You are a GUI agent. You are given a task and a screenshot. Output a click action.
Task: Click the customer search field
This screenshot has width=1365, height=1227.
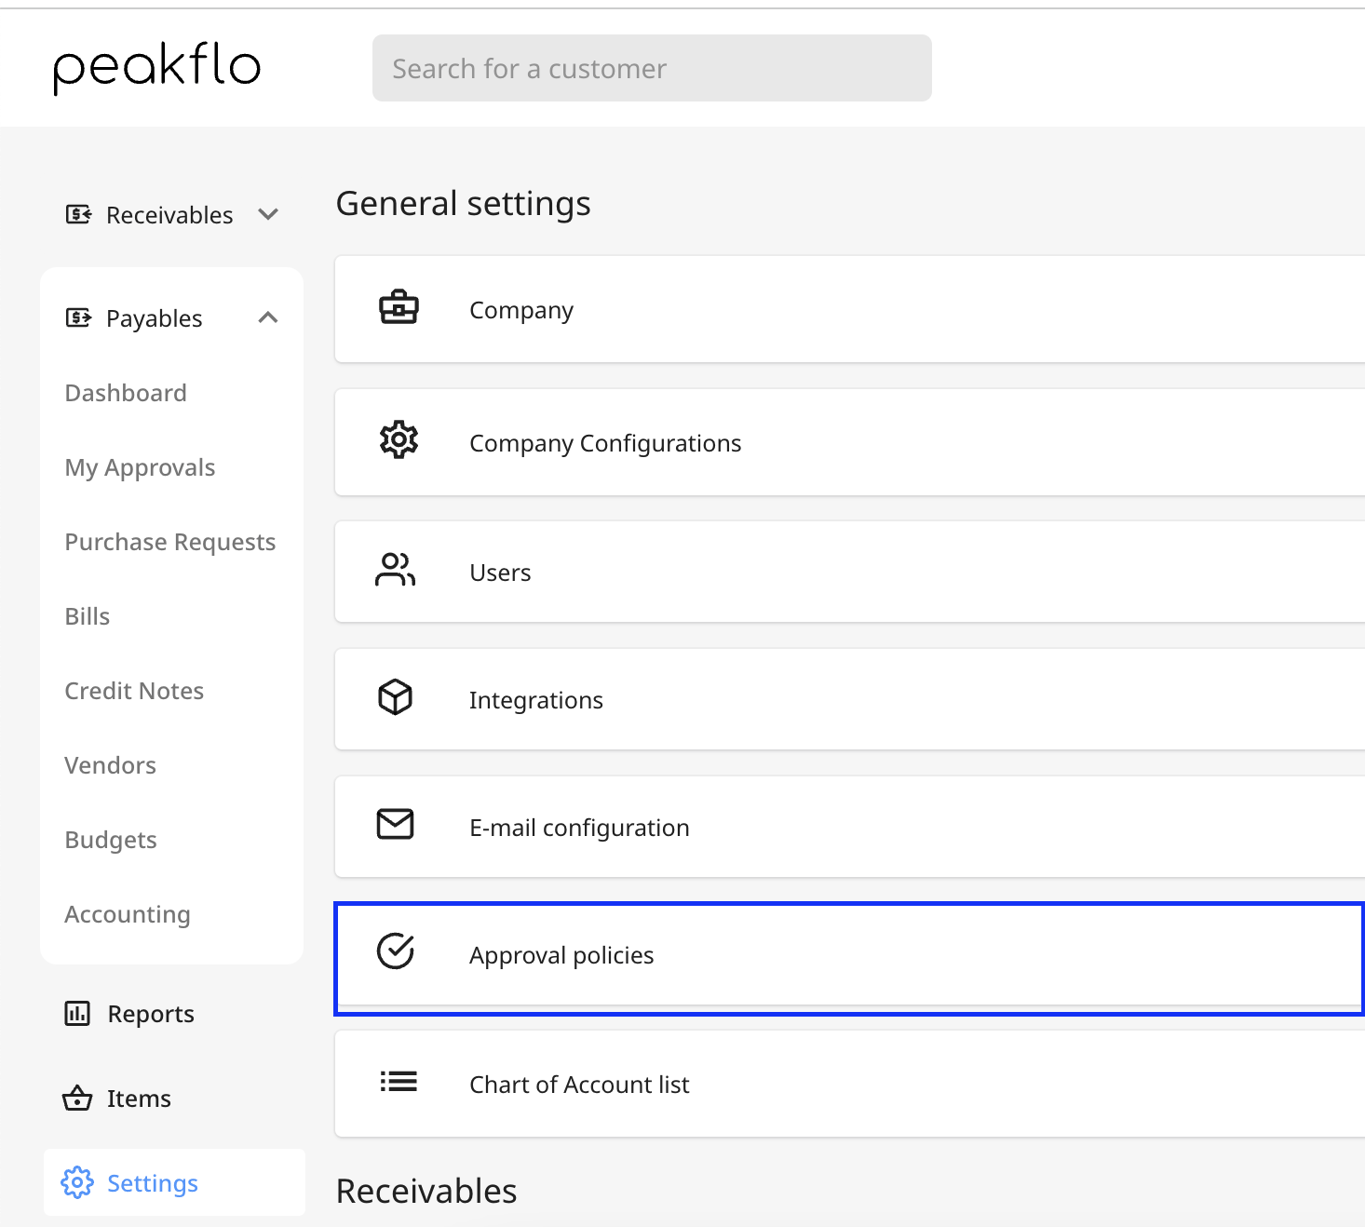coord(651,67)
